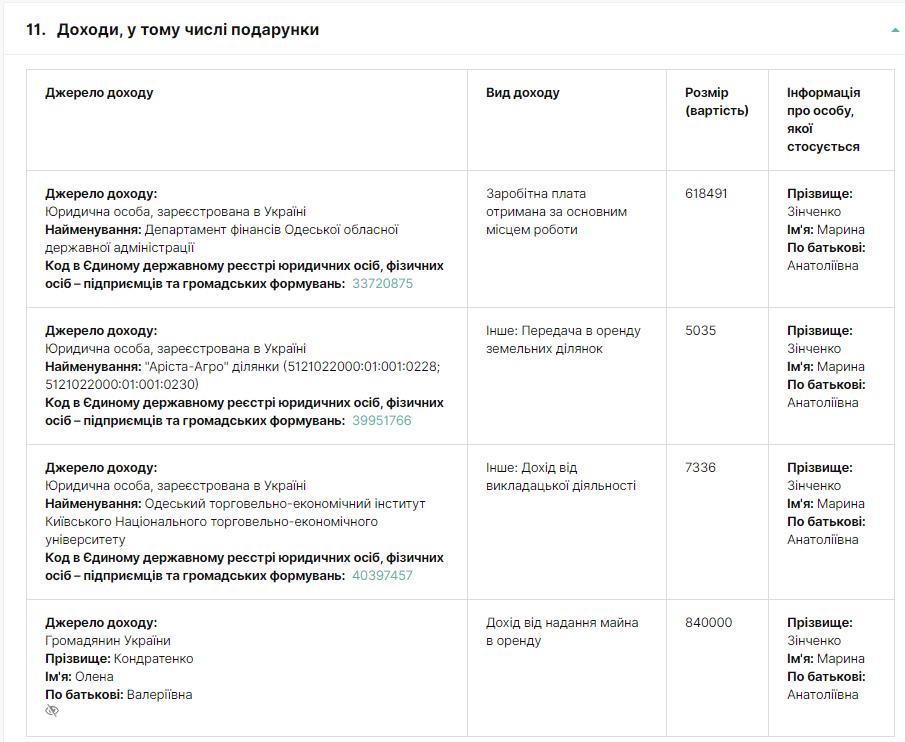Click "Дохід від викладацької діяльності" text
The image size is (905, 742).
[x=560, y=477]
